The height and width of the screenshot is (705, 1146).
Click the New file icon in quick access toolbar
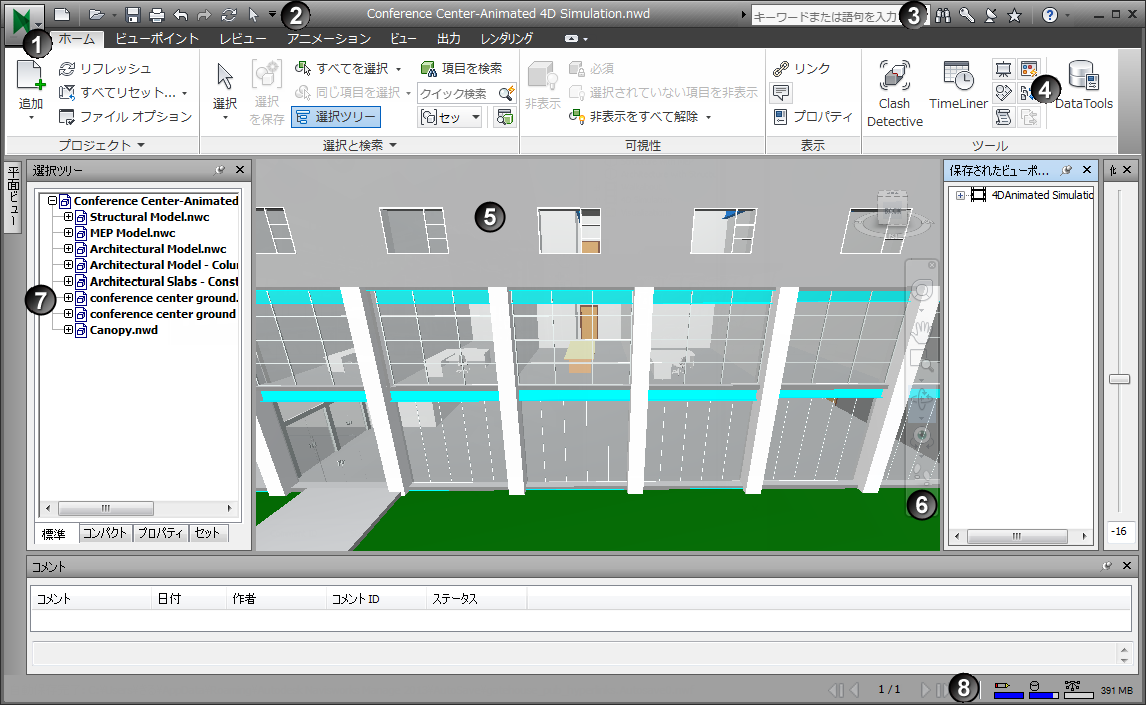pos(63,14)
